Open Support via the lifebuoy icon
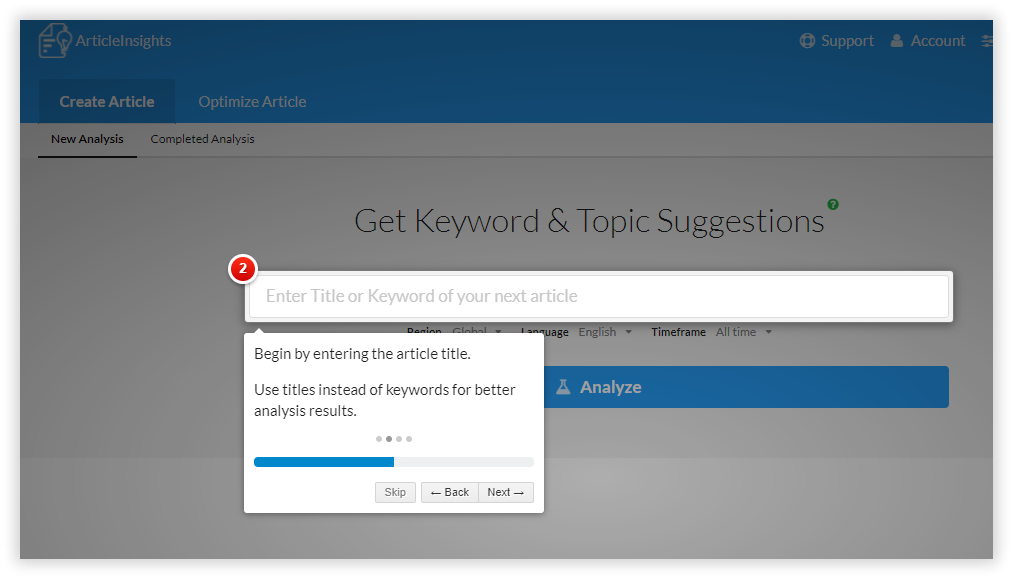This screenshot has height=579, width=1013. [x=807, y=41]
